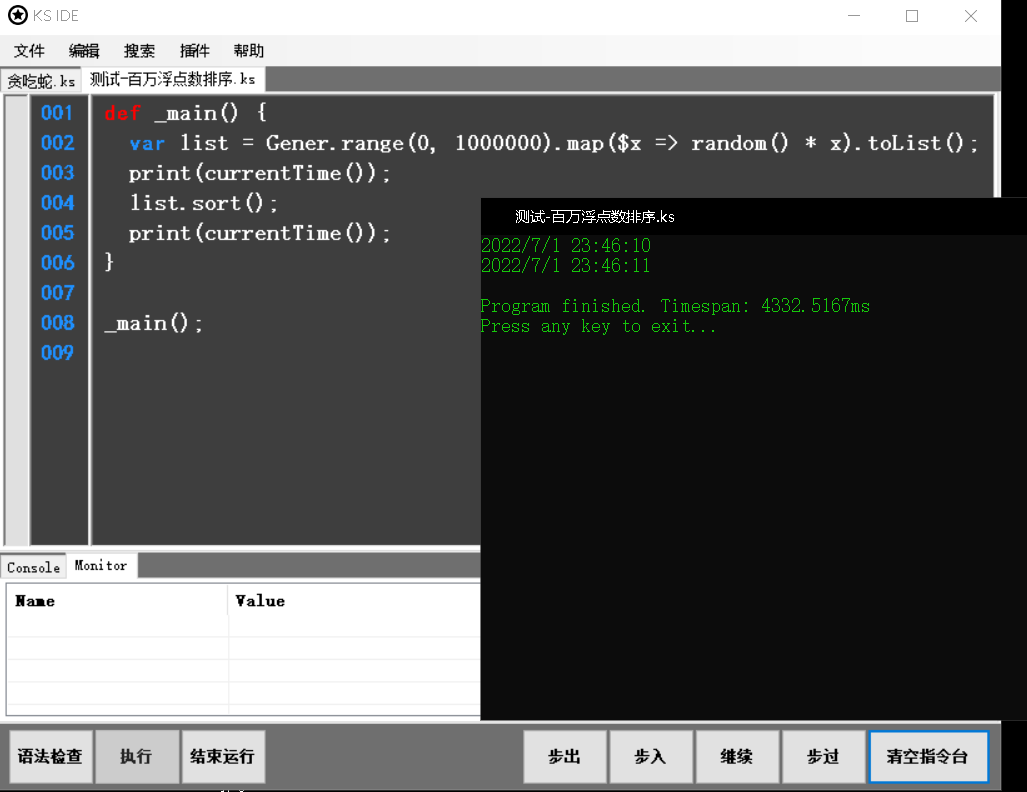Click line number 004 in the gutter
Screen dimensions: 1027x792
pyautogui.click(x=57, y=203)
